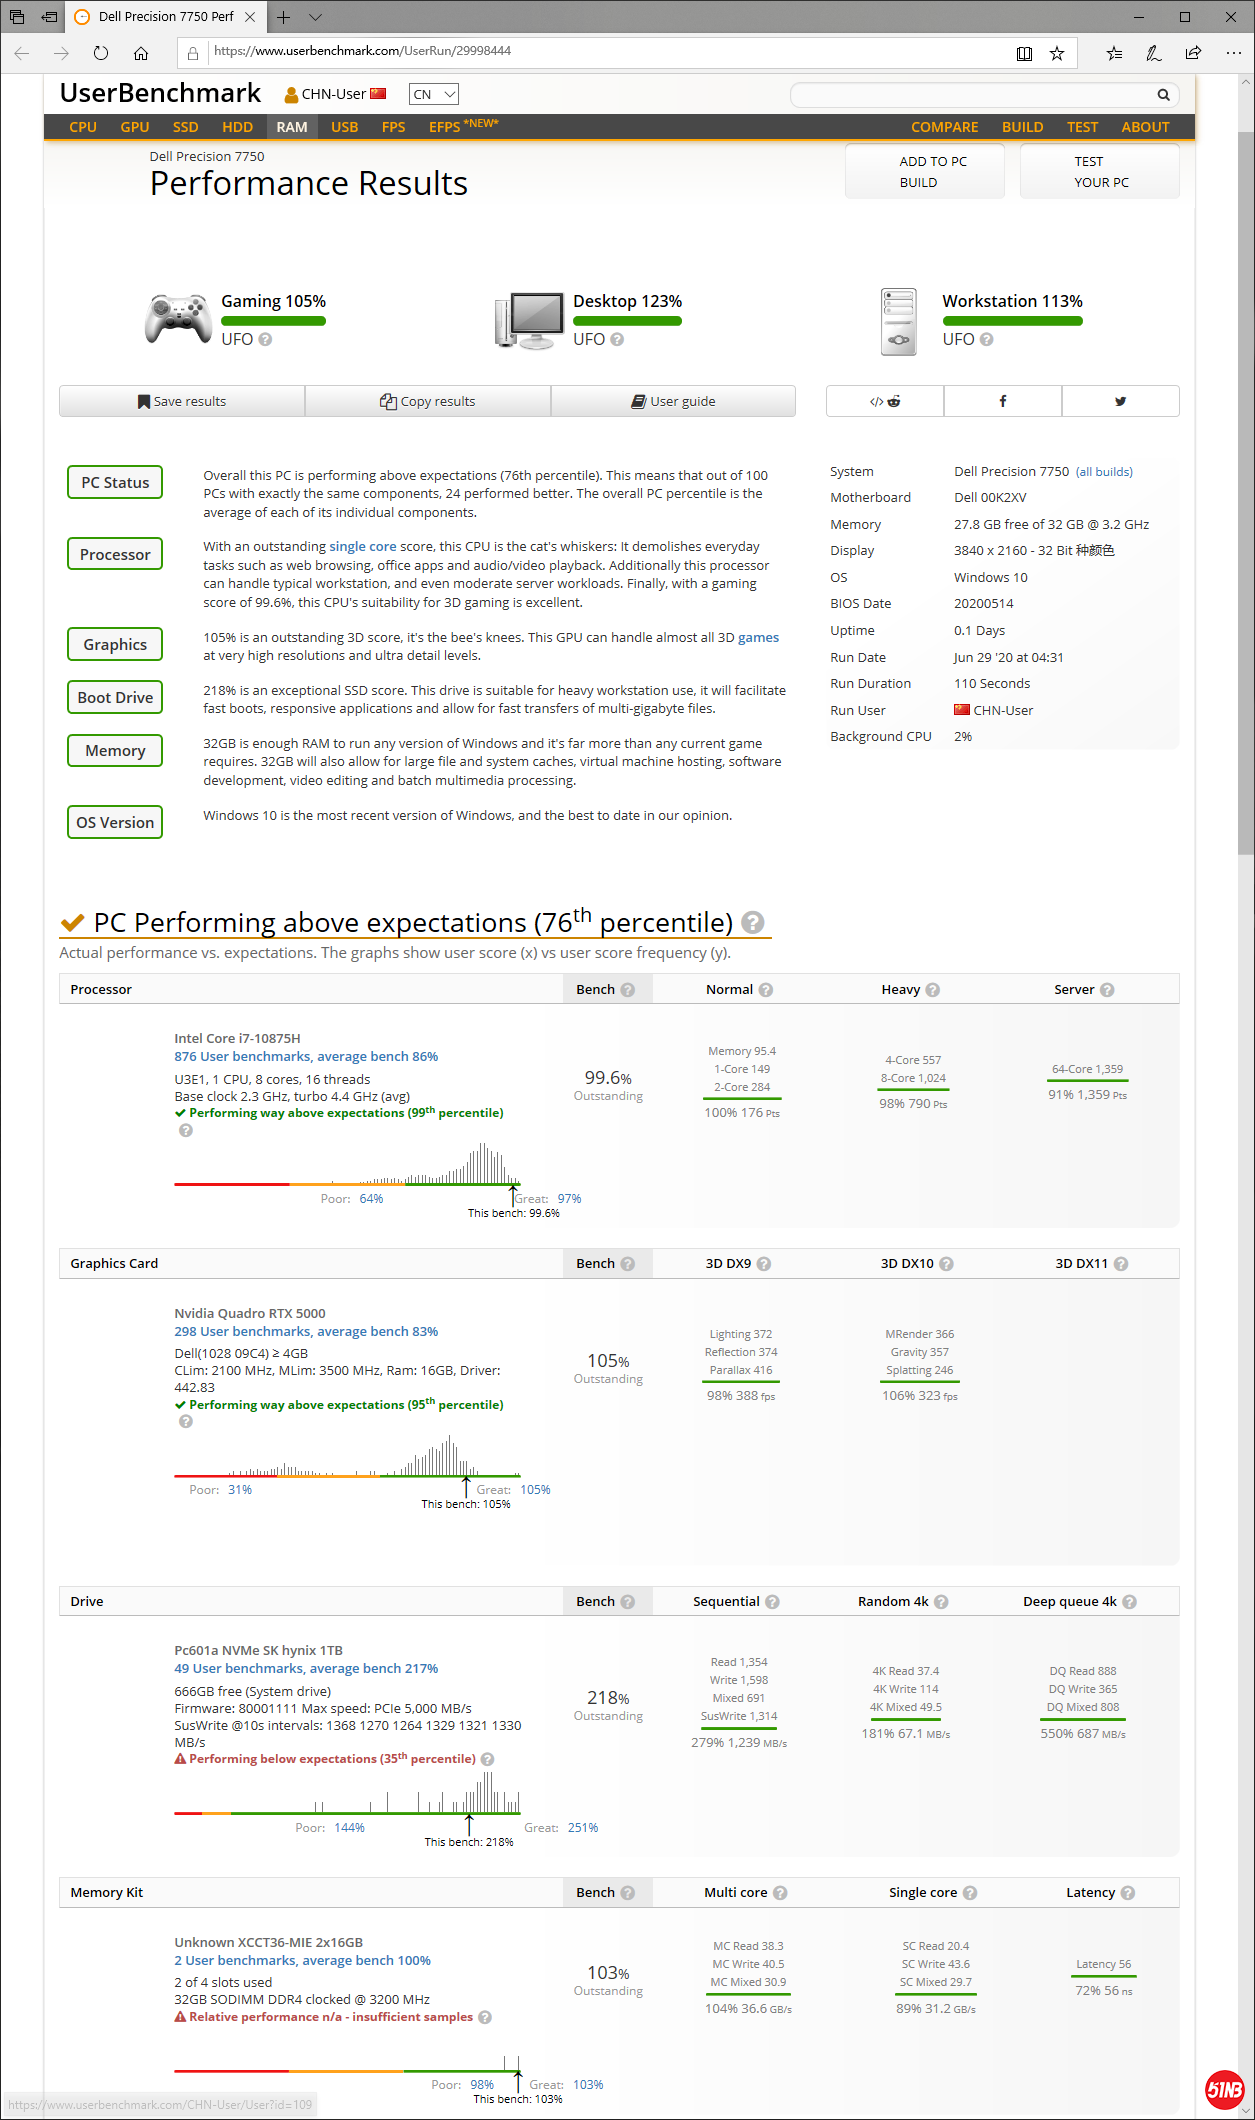Click the TEST YOUR PC button
The width and height of the screenshot is (1255, 2120).
[x=1099, y=171]
